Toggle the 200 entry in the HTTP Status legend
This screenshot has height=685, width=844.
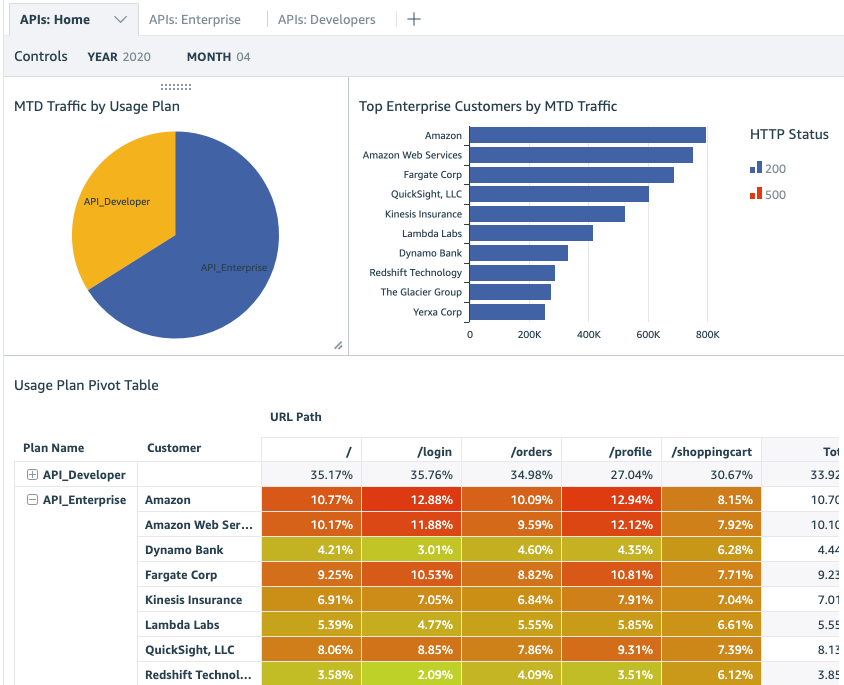pos(770,168)
